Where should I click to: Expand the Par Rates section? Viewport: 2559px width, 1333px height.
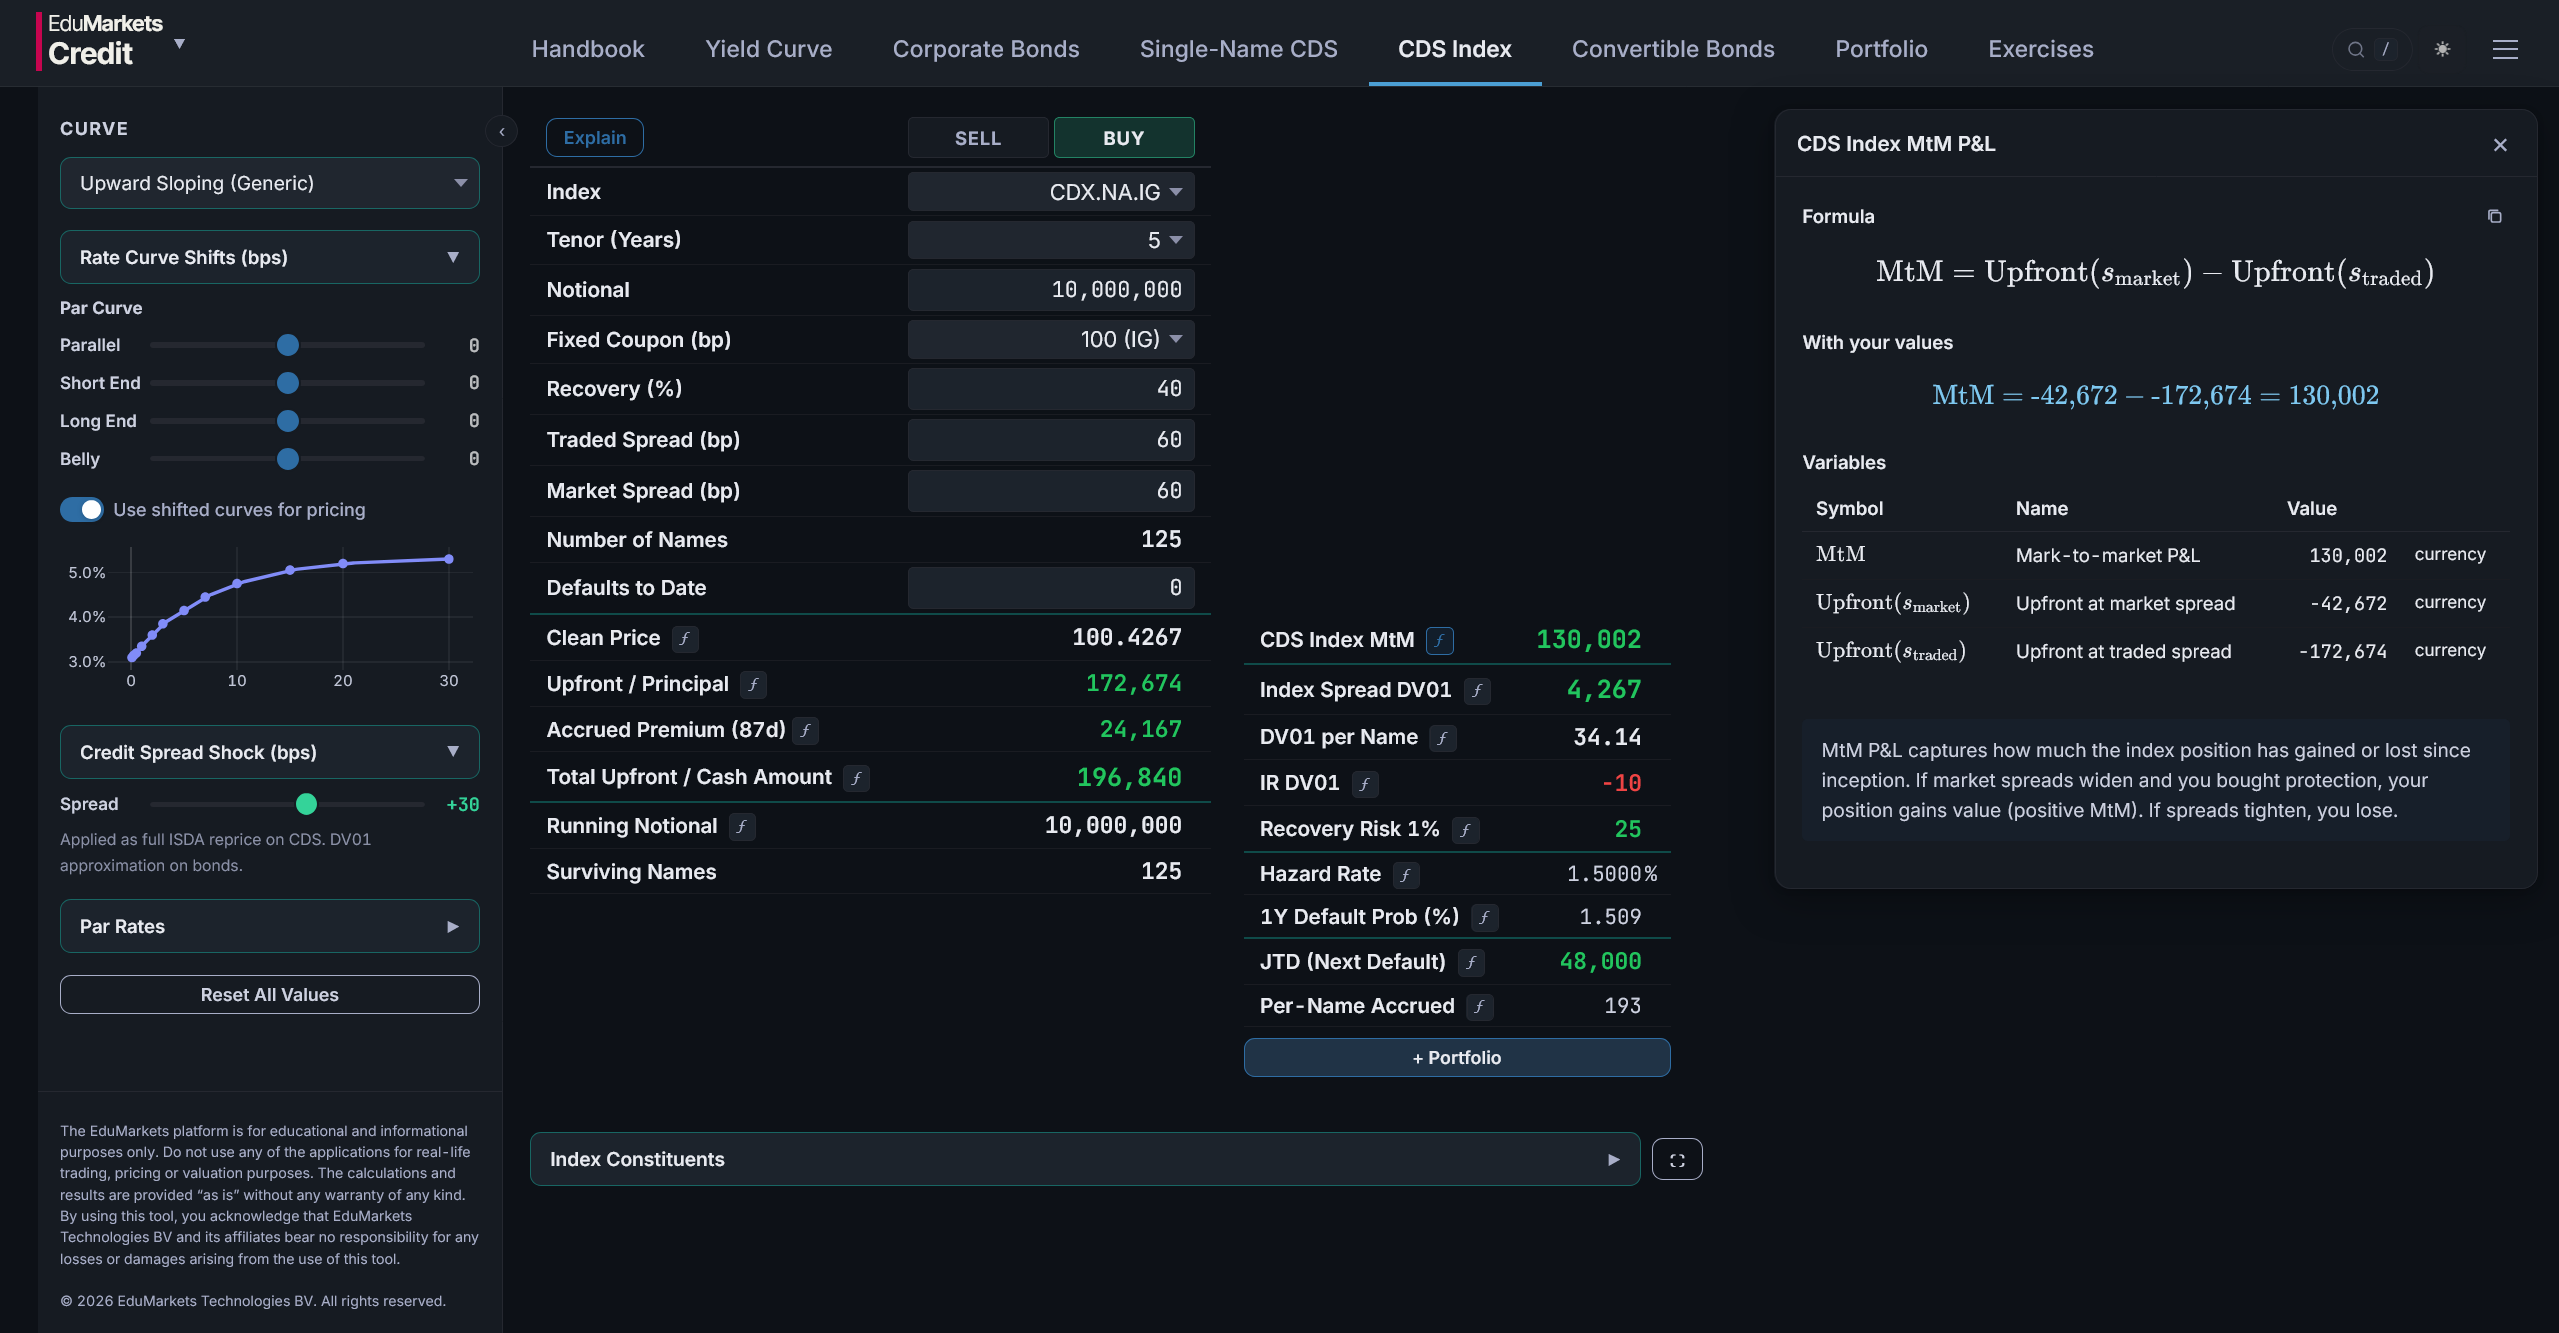(x=270, y=927)
